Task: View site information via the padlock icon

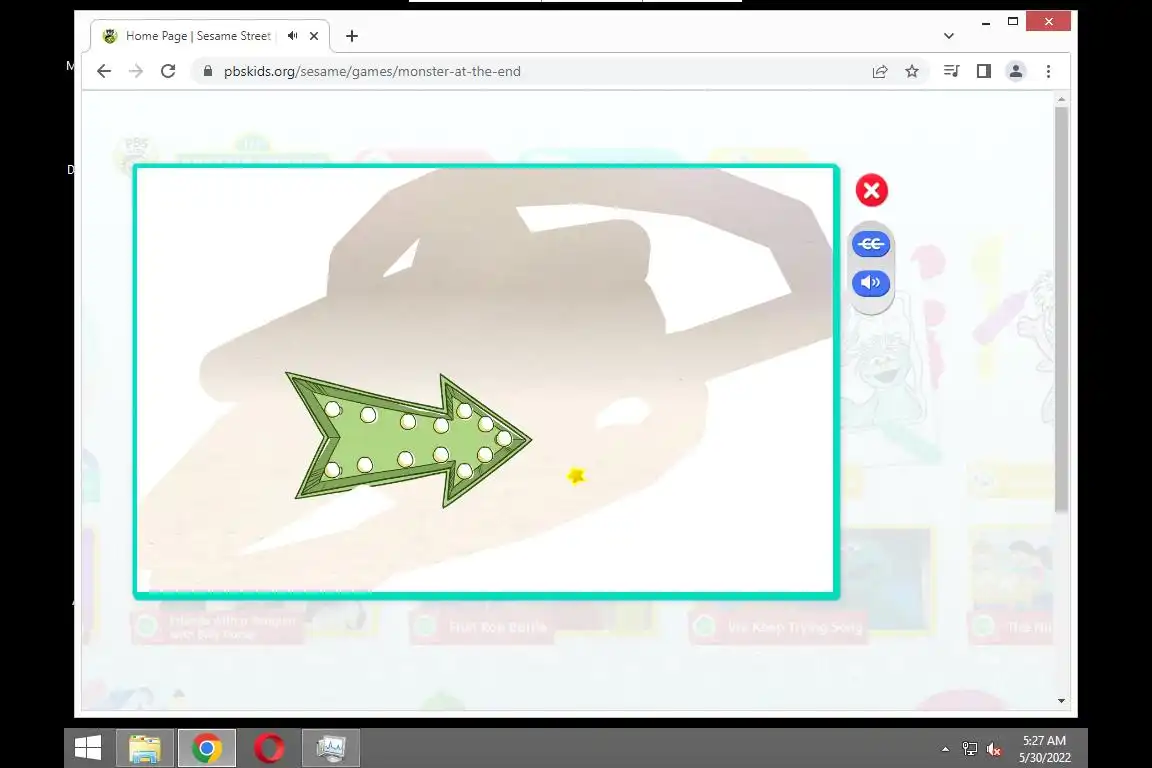Action: (x=208, y=71)
